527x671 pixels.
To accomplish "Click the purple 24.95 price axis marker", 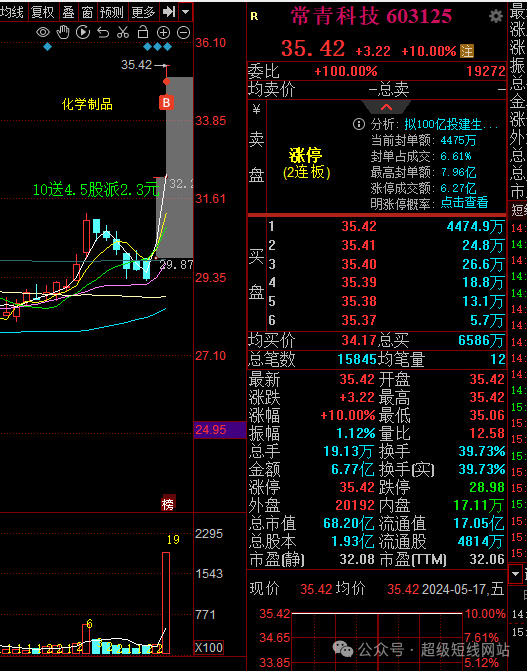I will (x=220, y=430).
